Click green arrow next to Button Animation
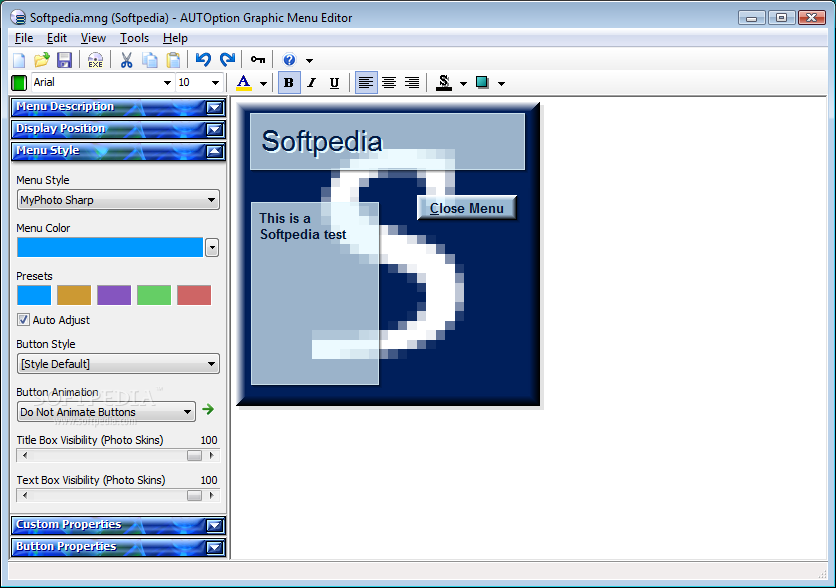 pyautogui.click(x=208, y=409)
